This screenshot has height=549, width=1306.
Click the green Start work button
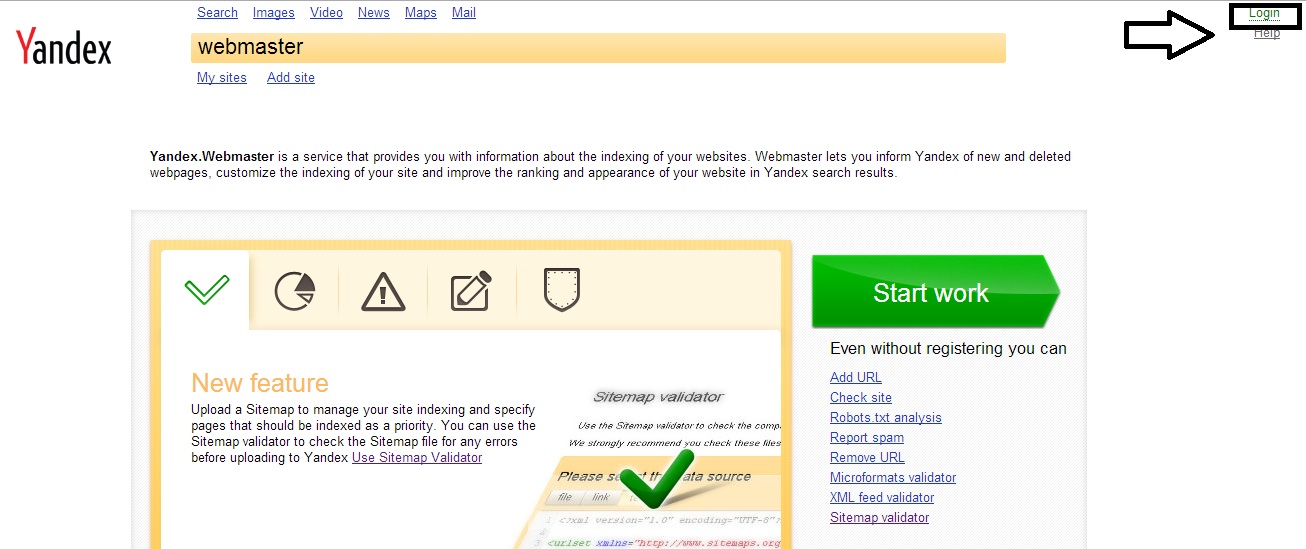(936, 292)
